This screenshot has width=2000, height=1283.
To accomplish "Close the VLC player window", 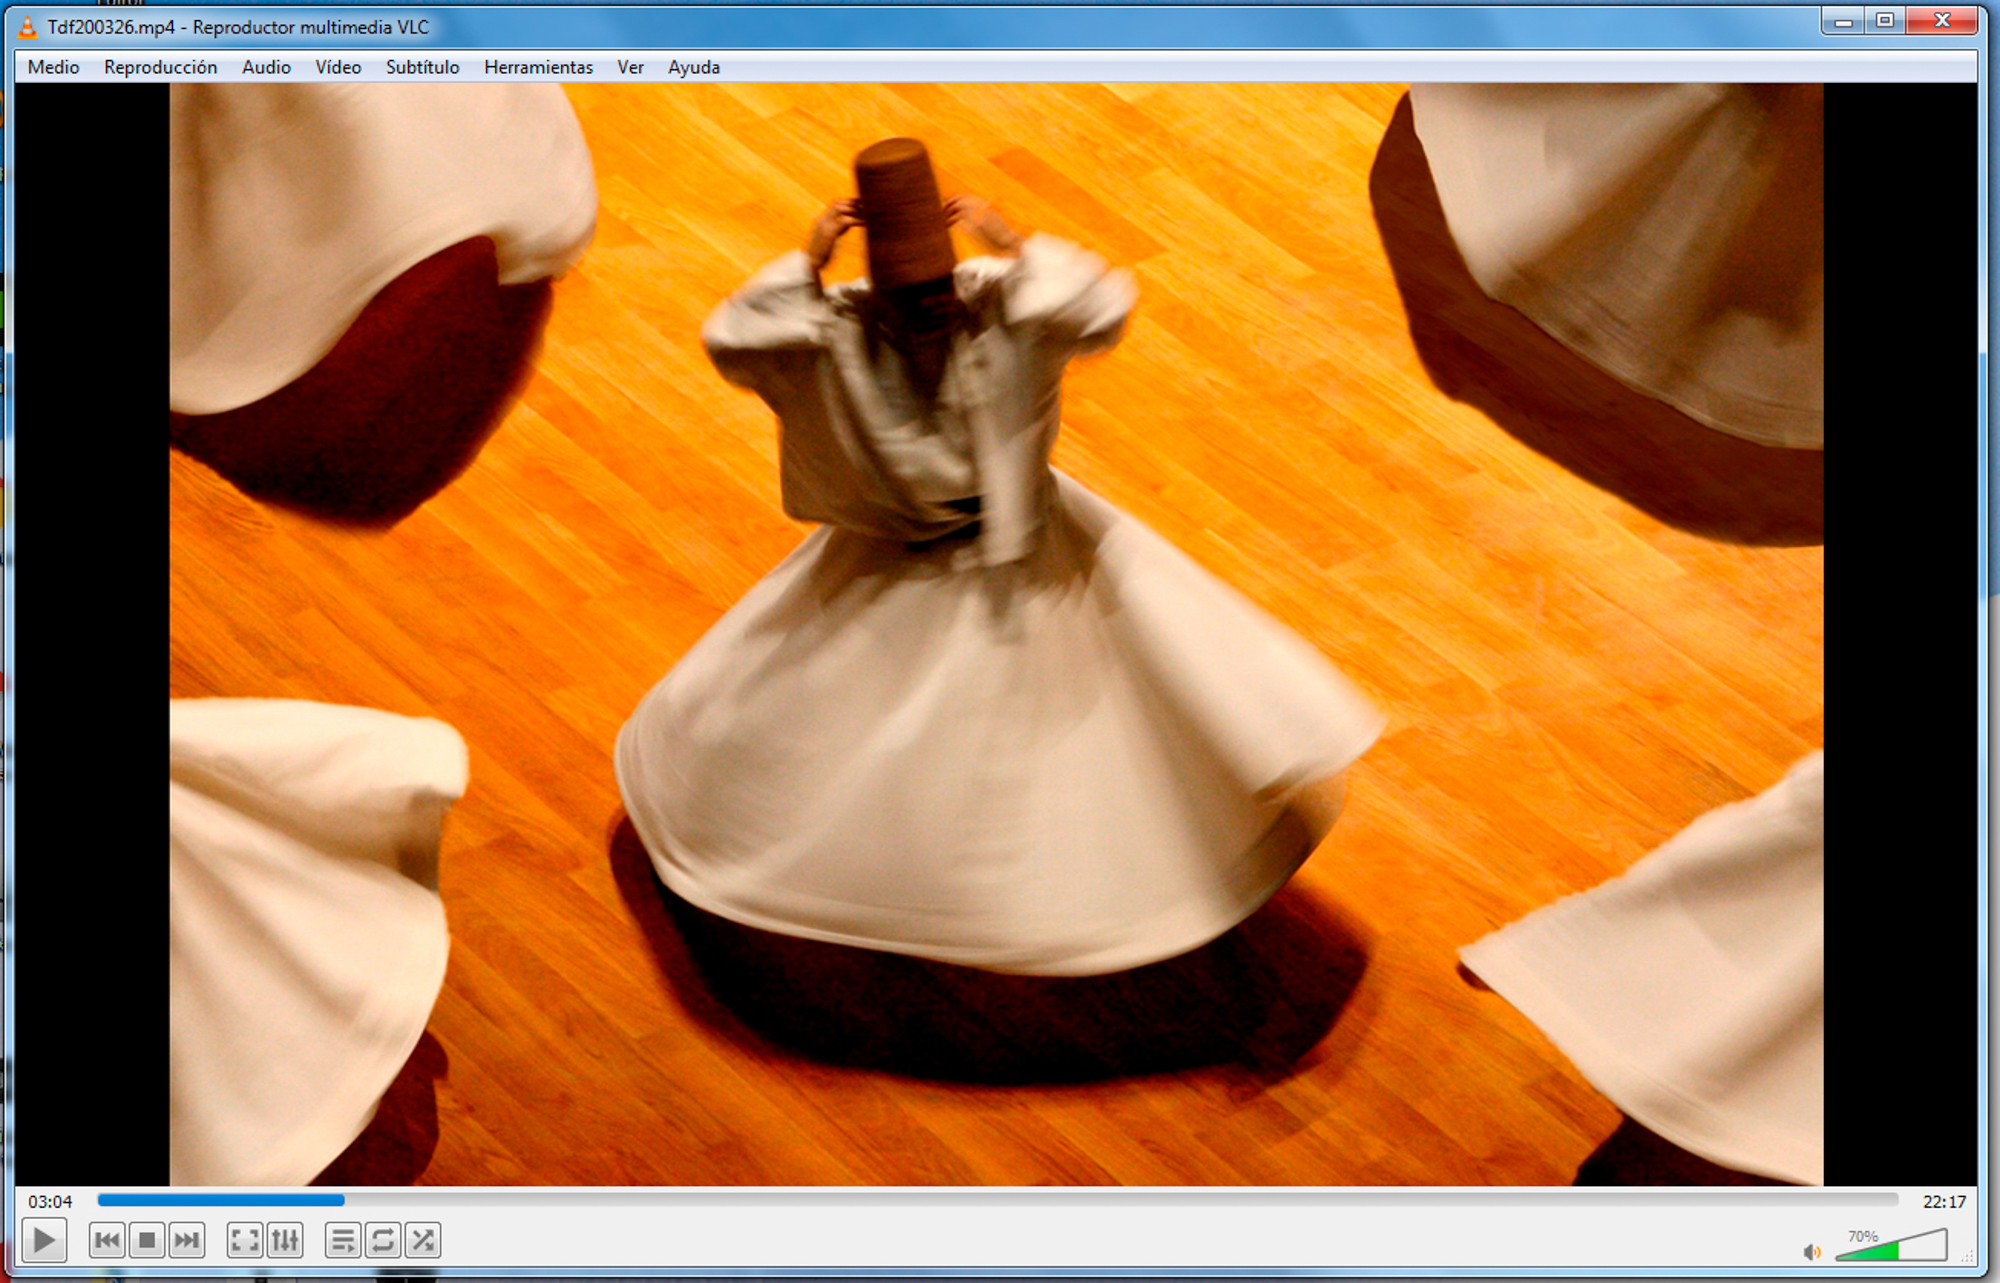I will pos(1942,21).
